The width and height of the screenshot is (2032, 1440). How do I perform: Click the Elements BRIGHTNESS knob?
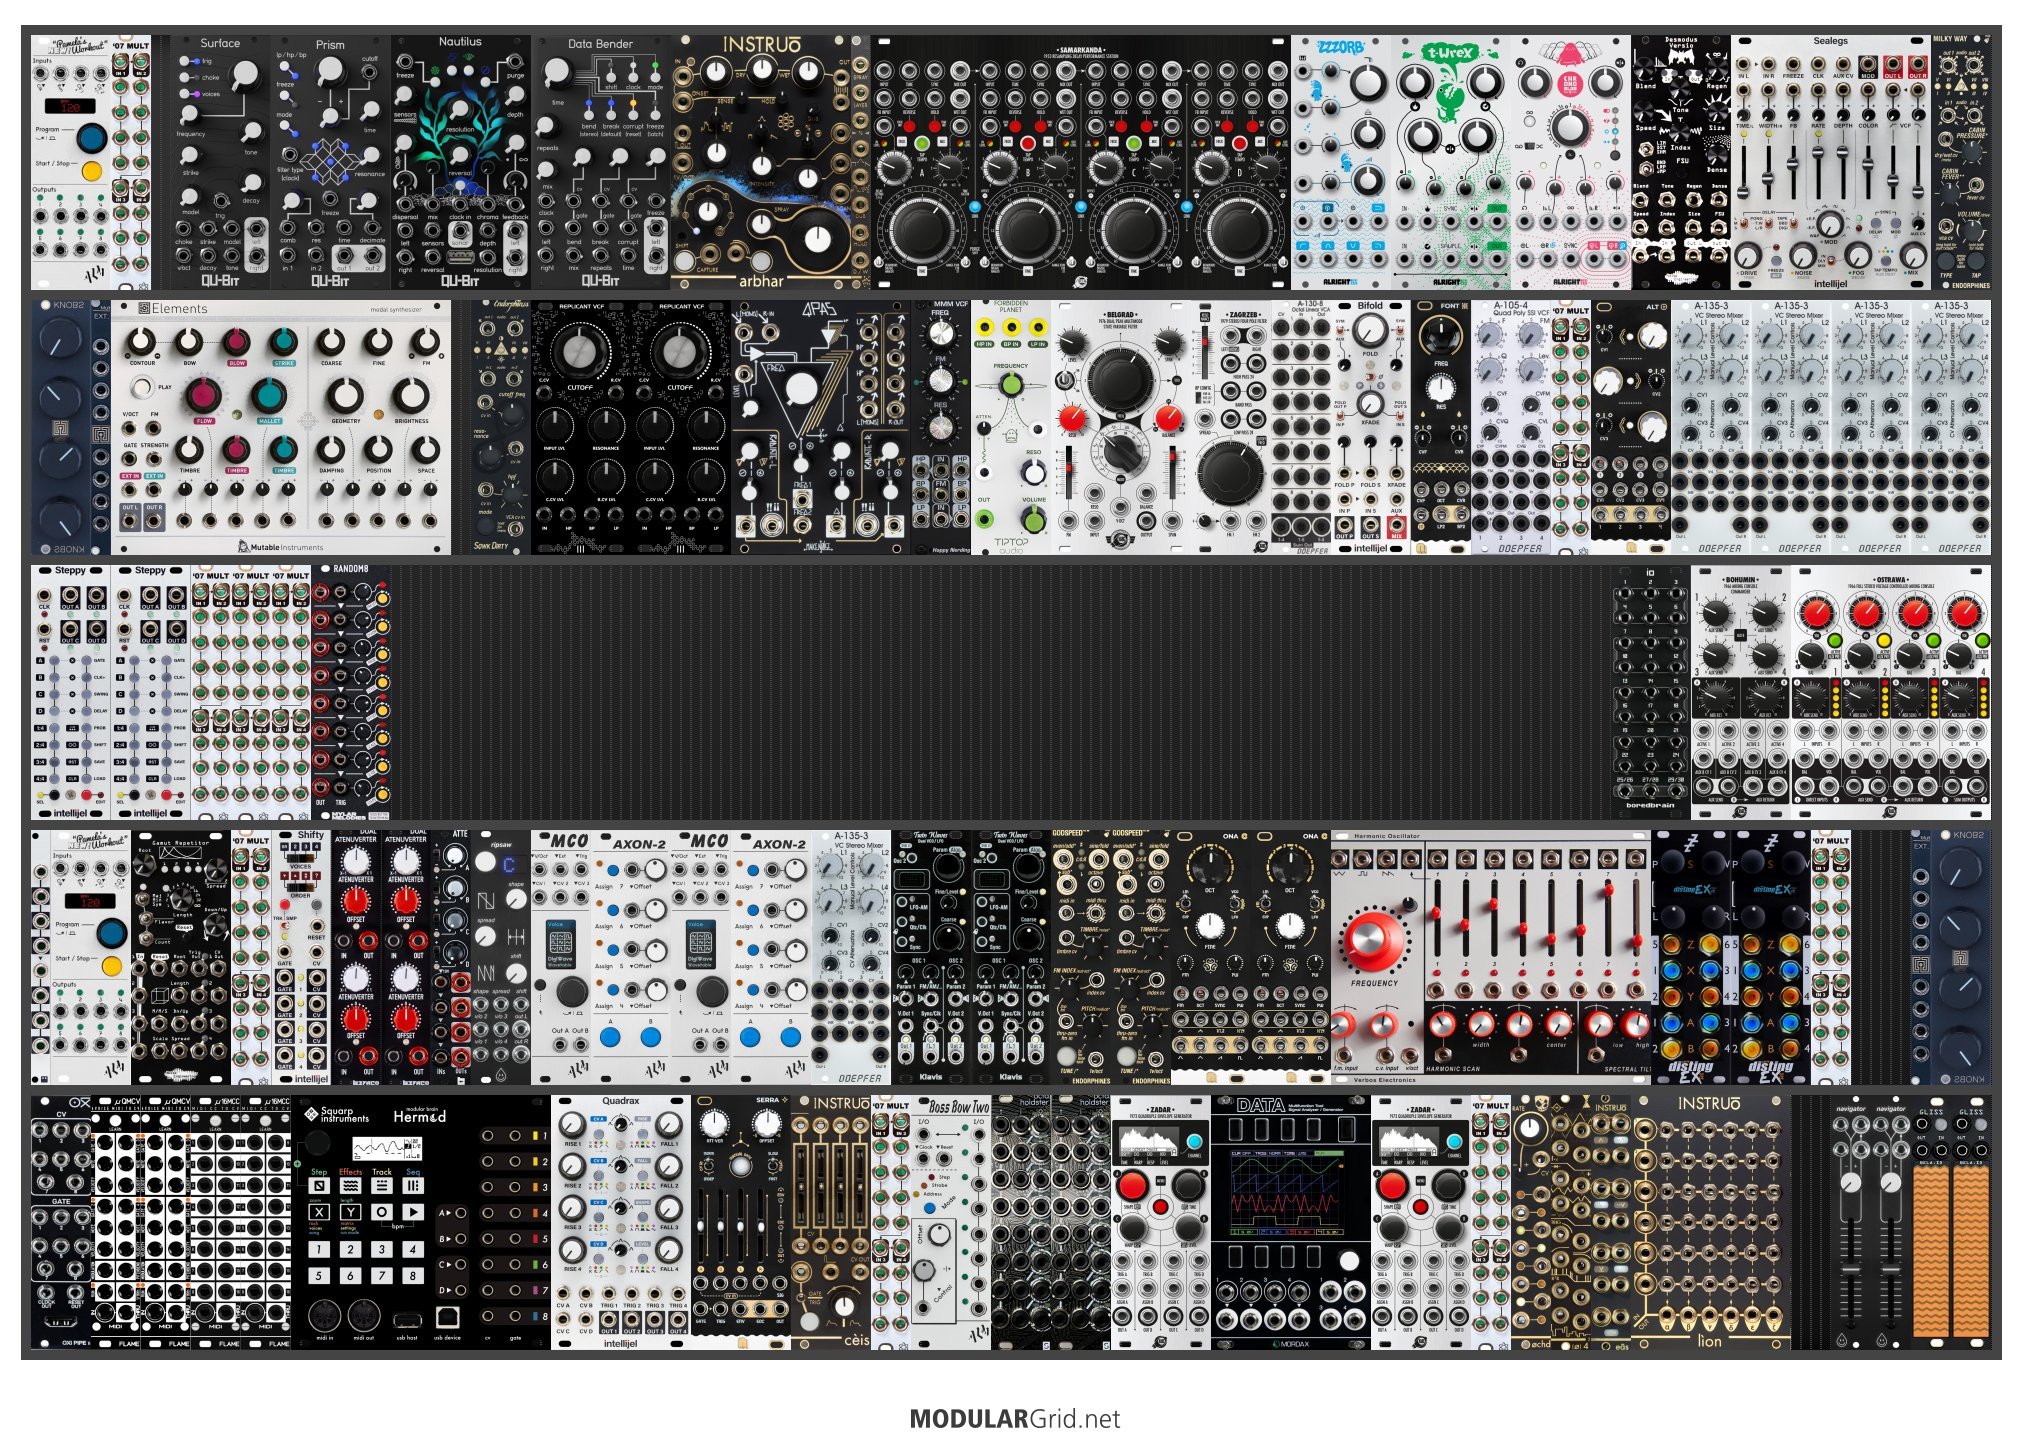coord(410,396)
